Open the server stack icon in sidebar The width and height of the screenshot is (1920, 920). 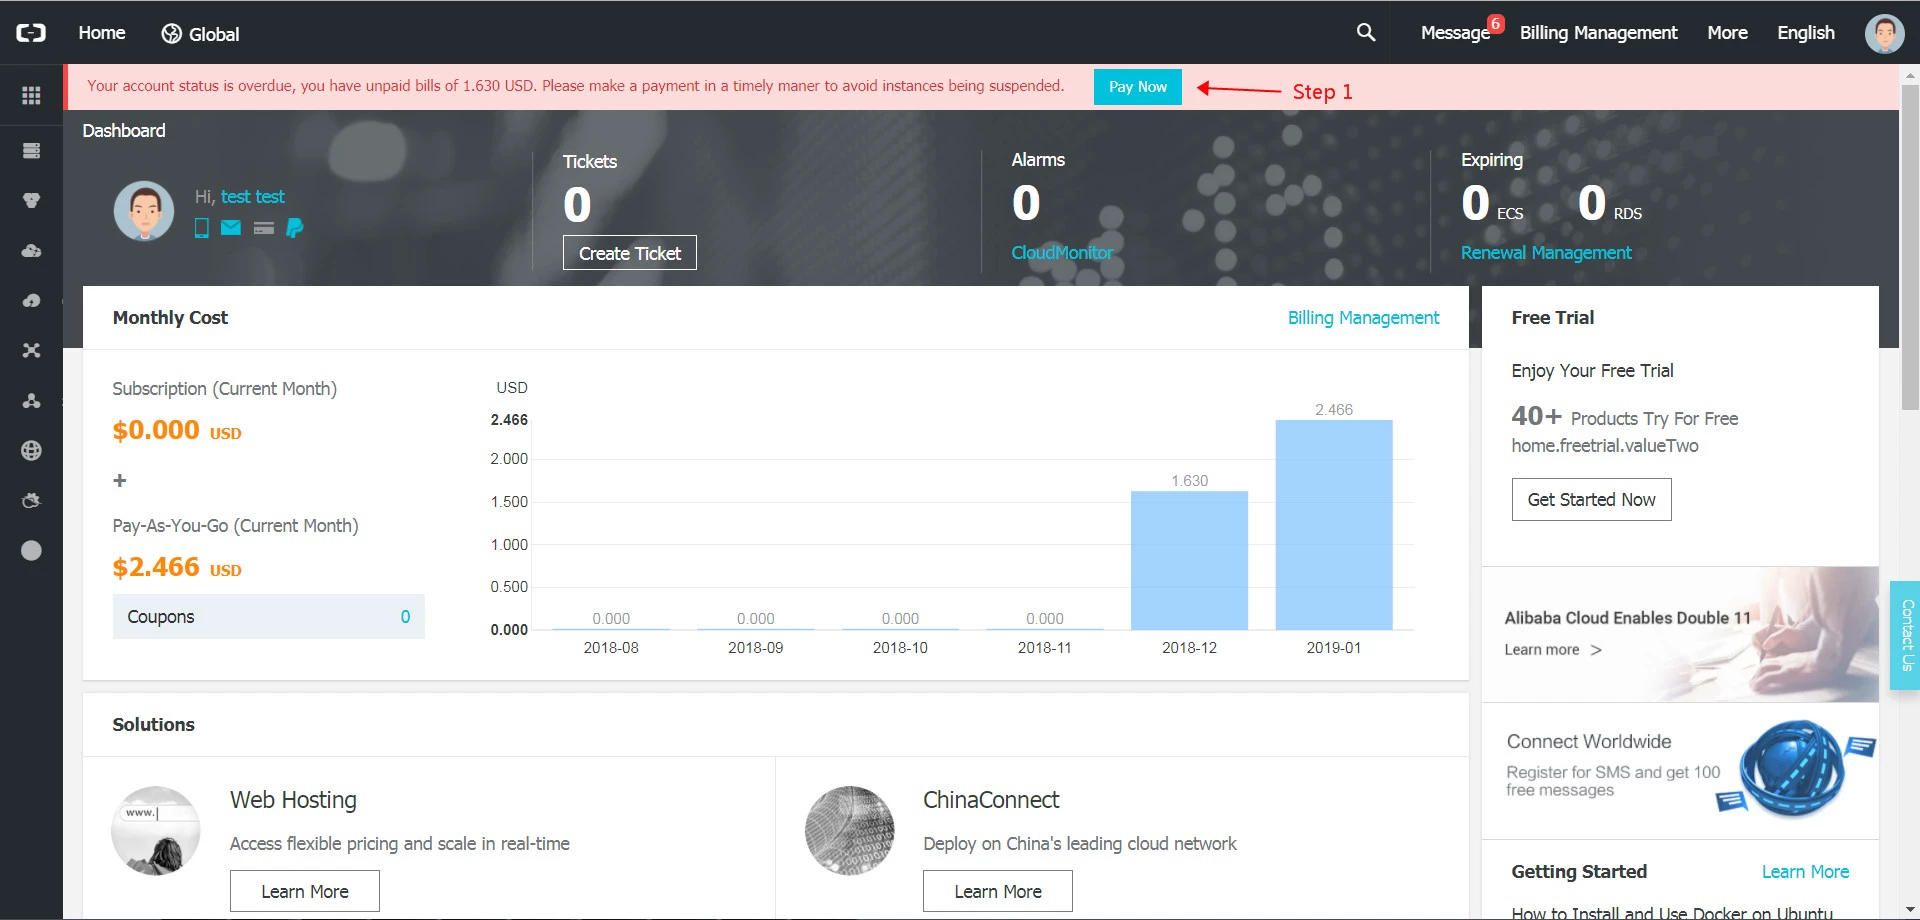point(31,150)
